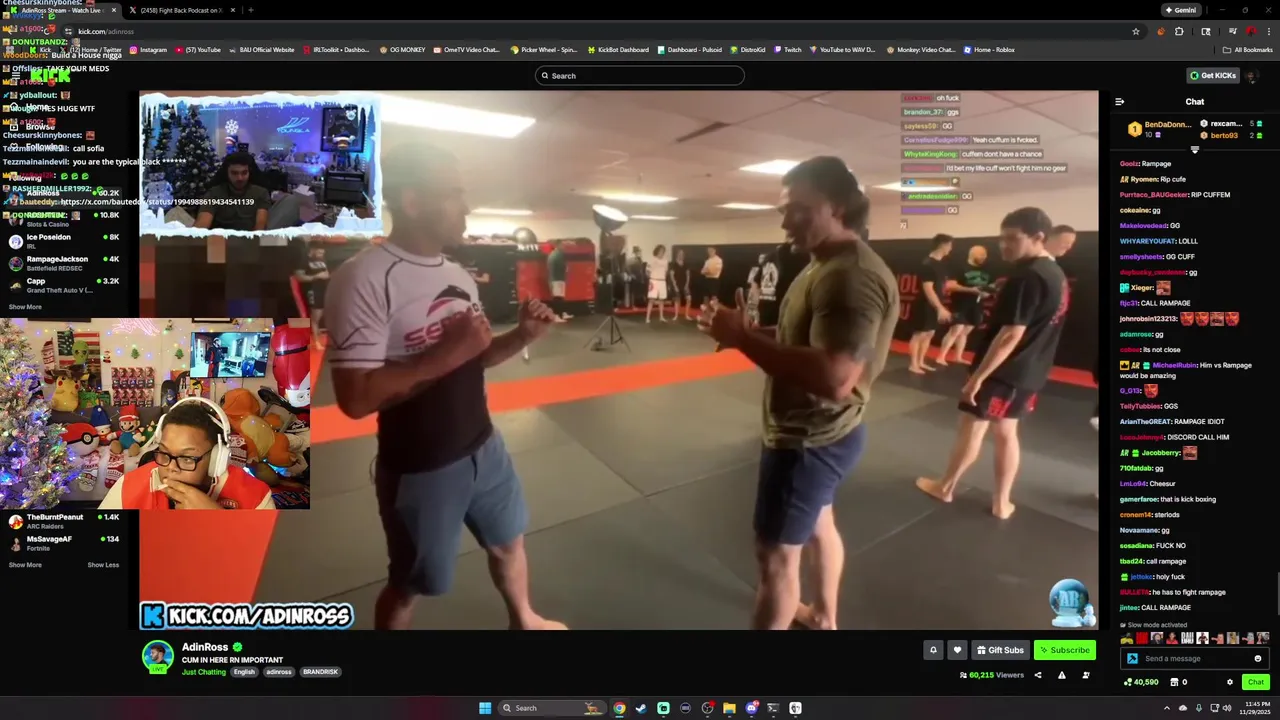The width and height of the screenshot is (1280, 720).
Task: Open the Home - Roblox bookmark
Action: (x=989, y=49)
